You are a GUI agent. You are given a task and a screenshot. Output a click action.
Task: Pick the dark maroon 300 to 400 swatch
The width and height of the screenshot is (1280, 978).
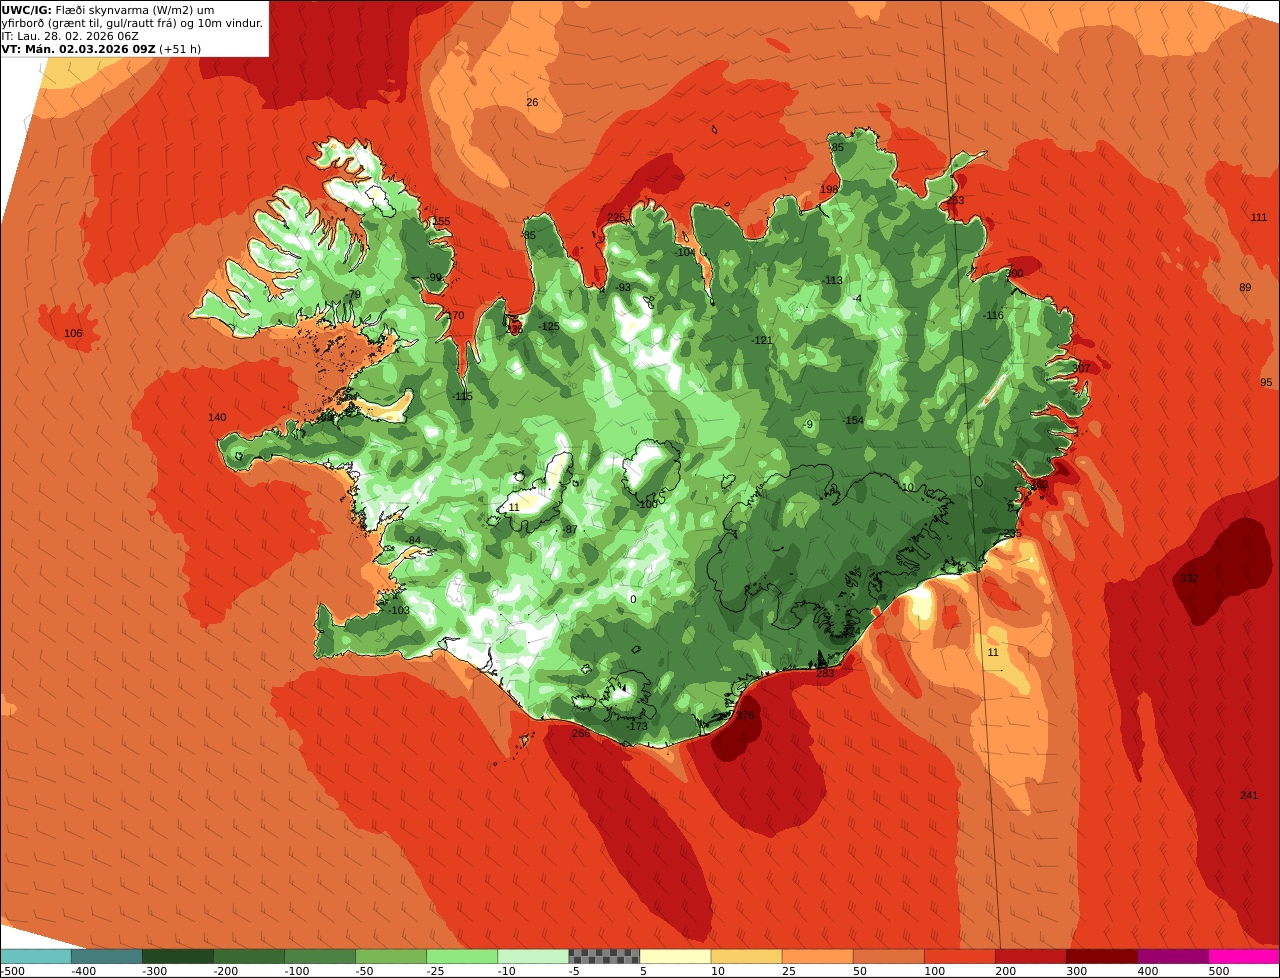coord(1101,956)
